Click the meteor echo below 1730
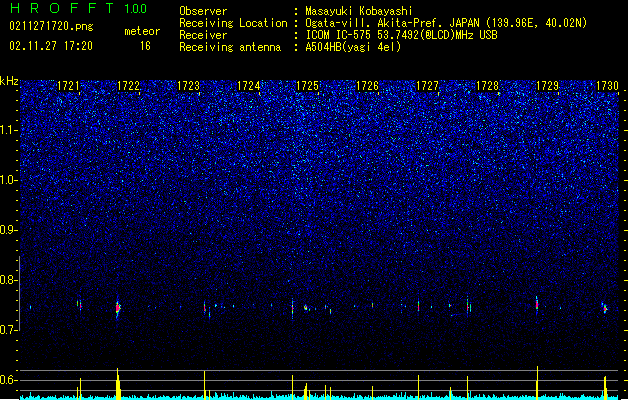The height and width of the screenshot is (400, 629). tap(605, 308)
